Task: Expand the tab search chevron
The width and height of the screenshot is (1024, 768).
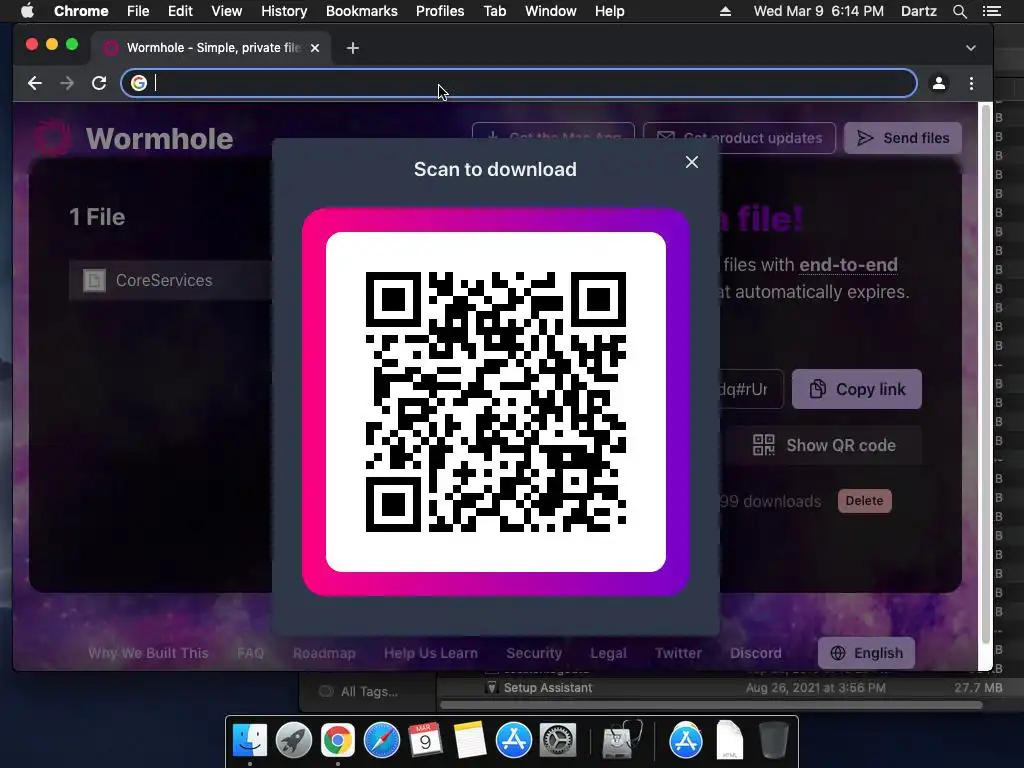Action: 970,48
